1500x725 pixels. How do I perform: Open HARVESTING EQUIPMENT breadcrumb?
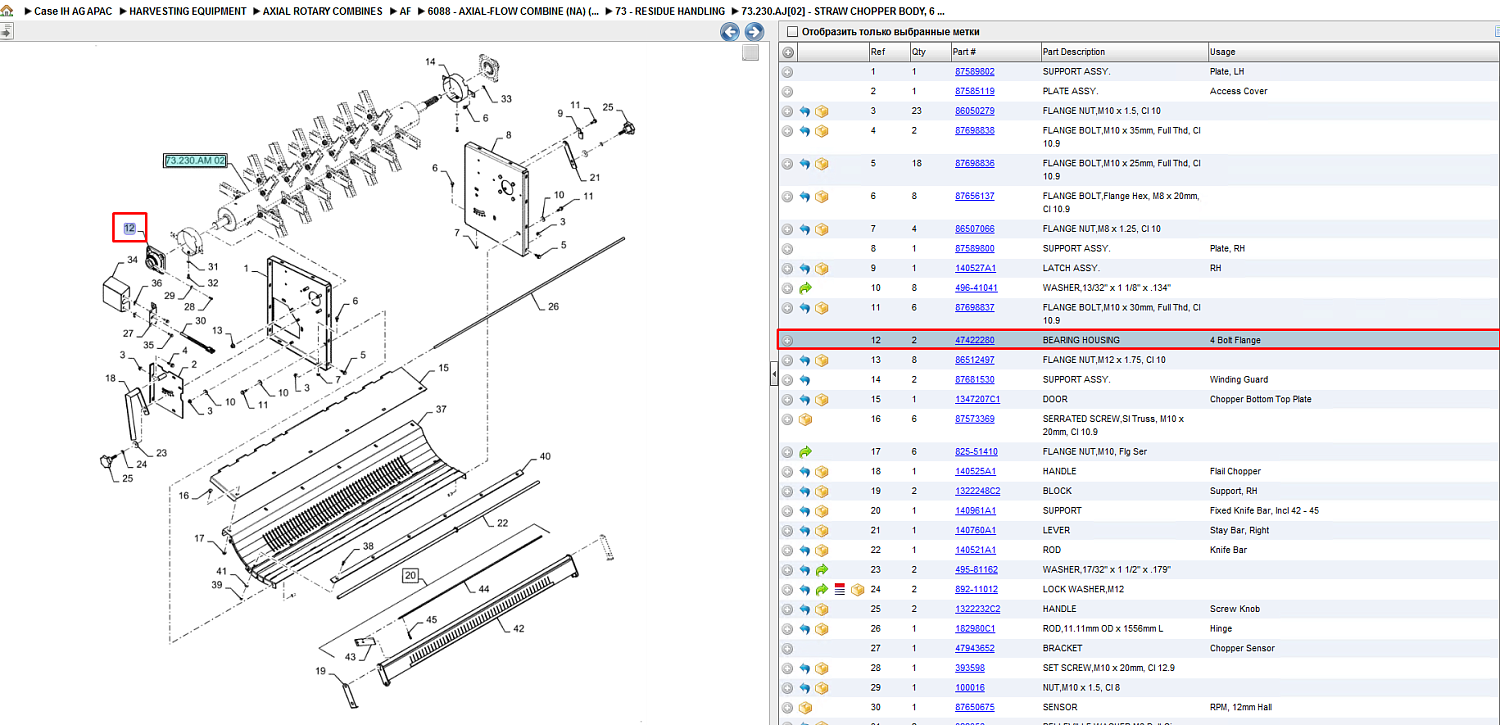pos(188,11)
